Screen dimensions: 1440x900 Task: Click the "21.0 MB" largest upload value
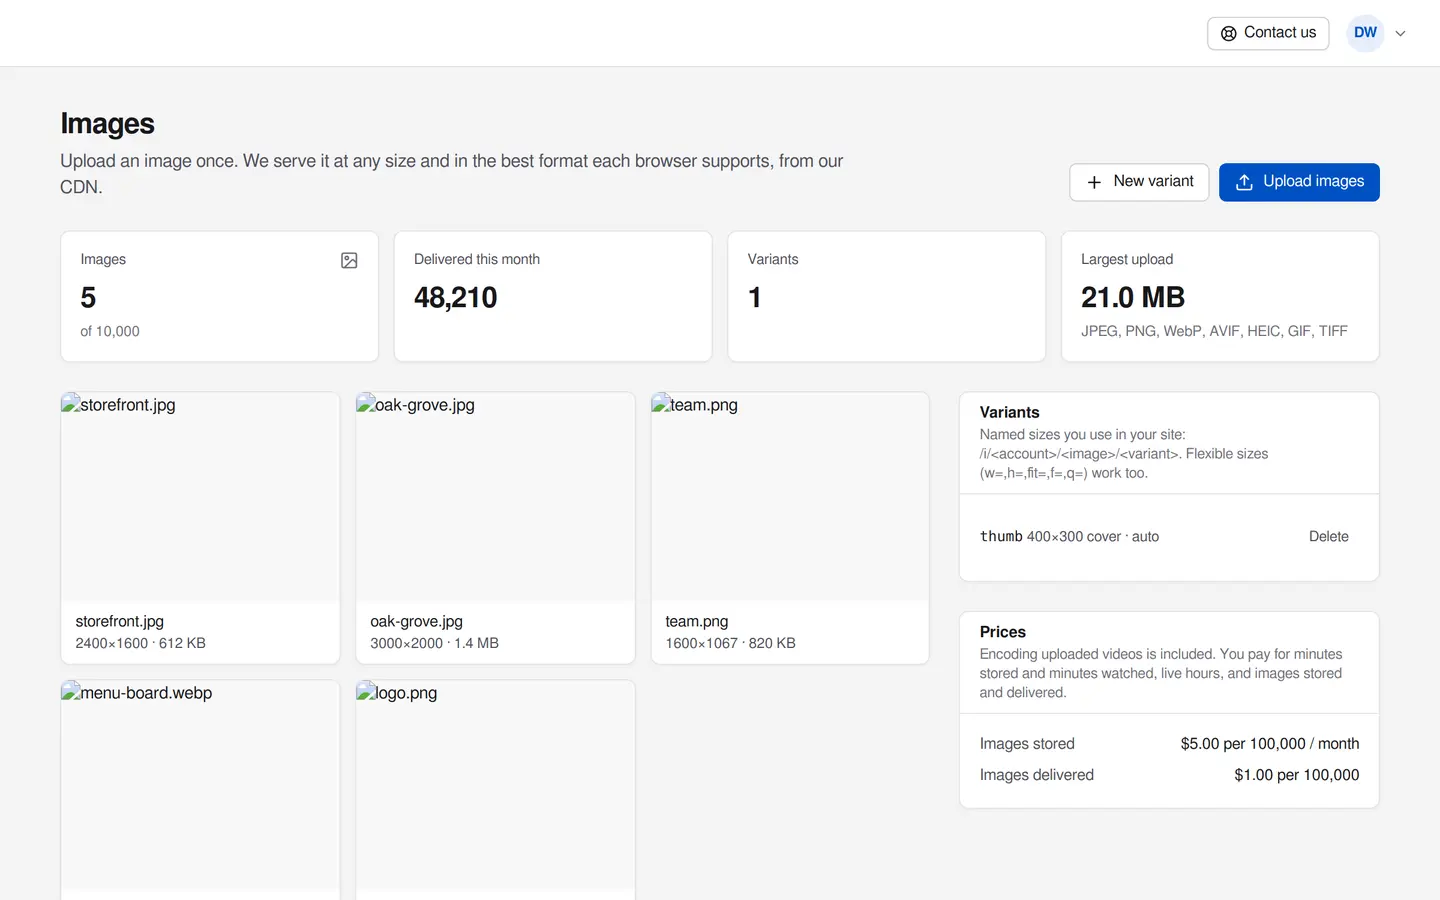1132,298
